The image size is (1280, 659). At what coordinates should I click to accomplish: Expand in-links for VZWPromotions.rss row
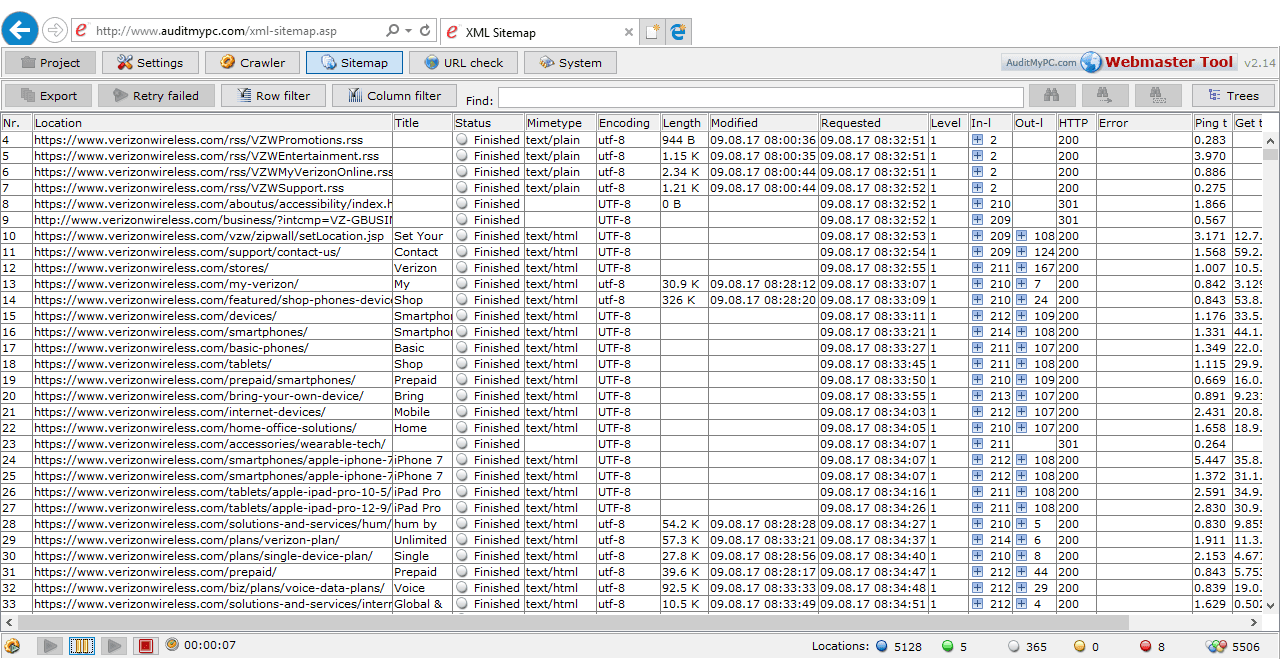977,140
